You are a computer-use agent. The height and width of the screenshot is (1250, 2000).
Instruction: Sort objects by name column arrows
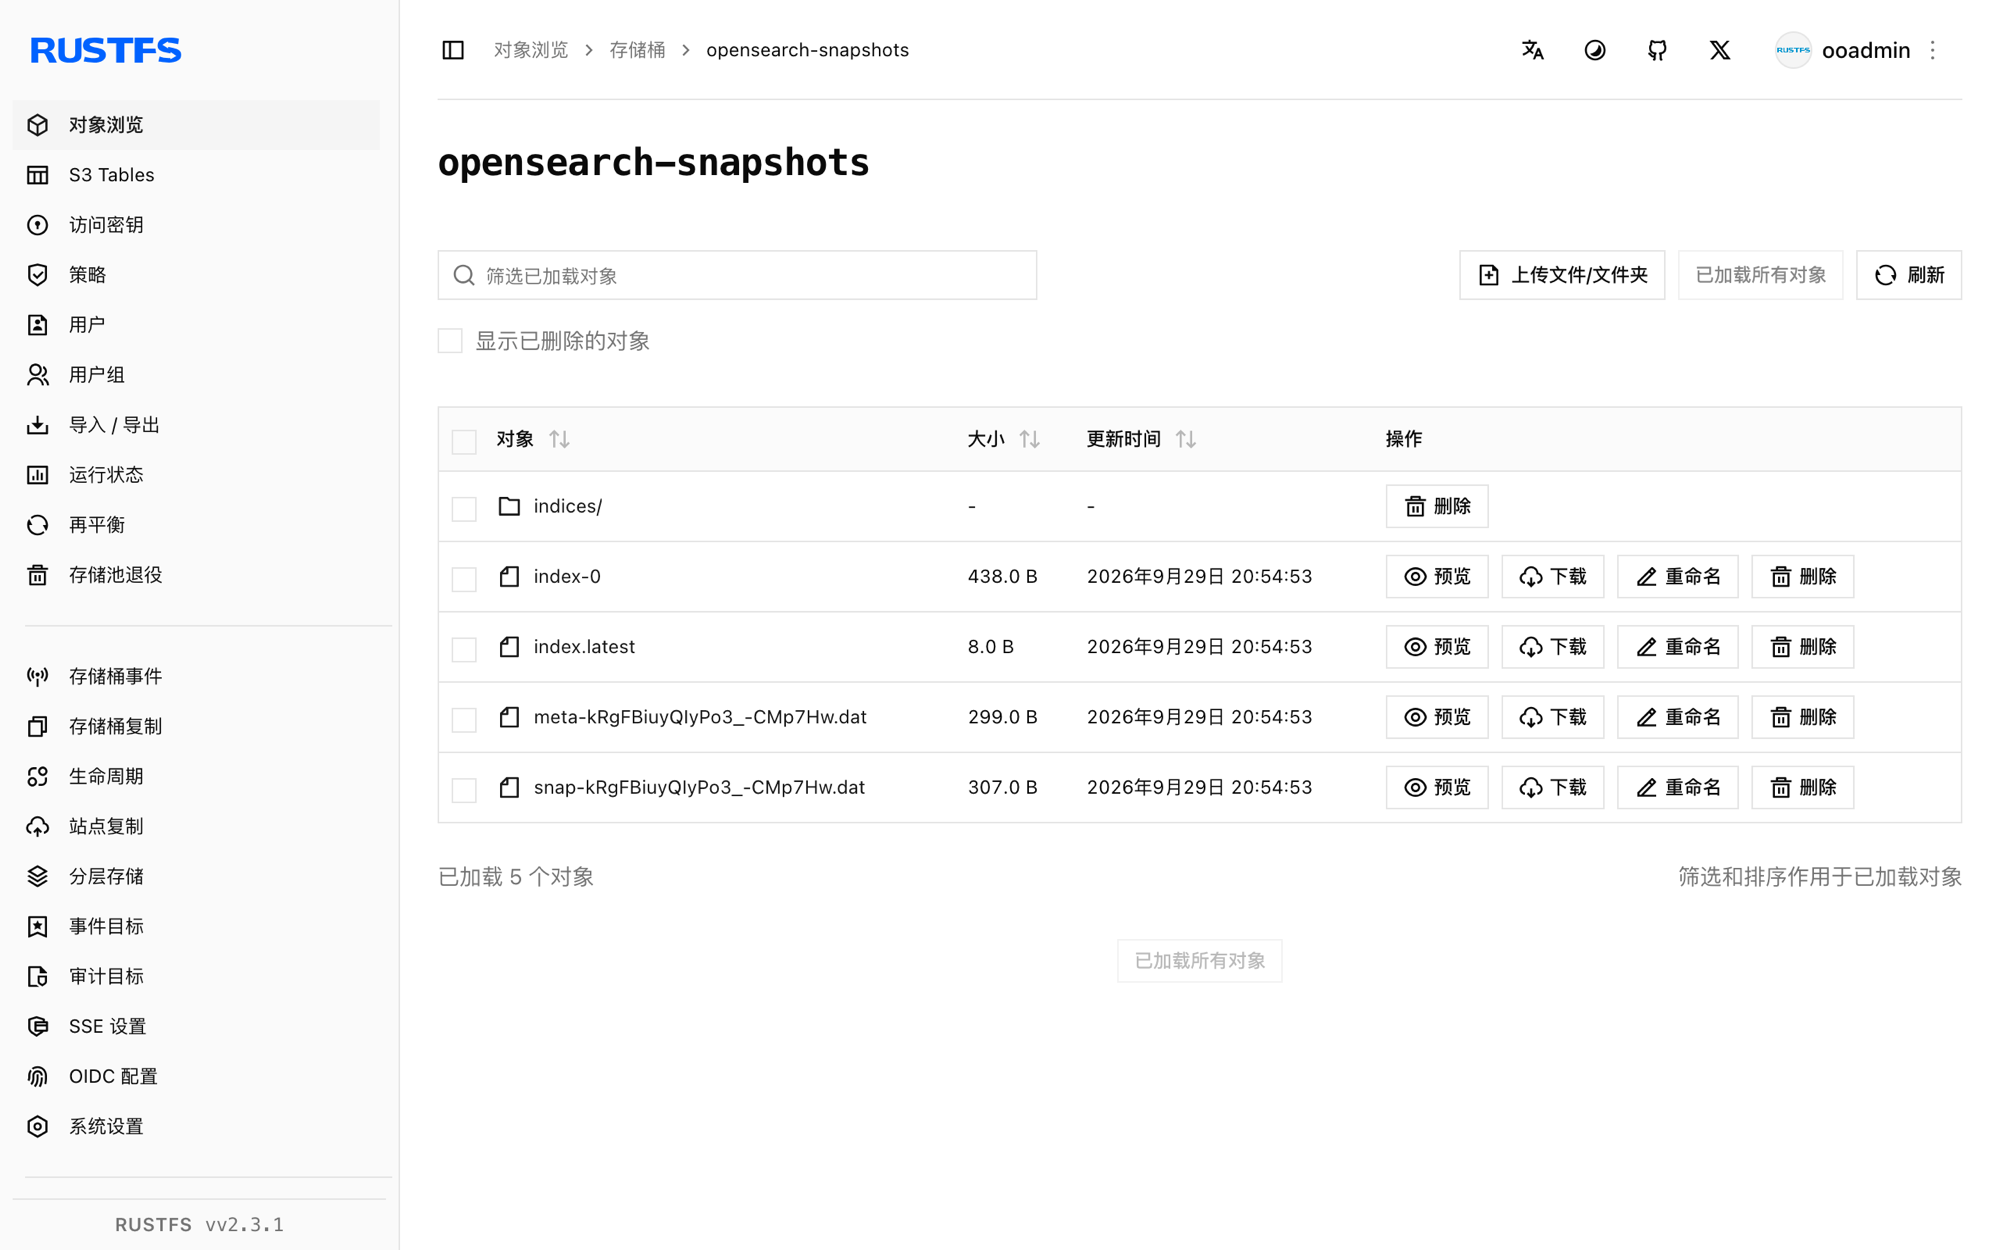[x=560, y=439]
